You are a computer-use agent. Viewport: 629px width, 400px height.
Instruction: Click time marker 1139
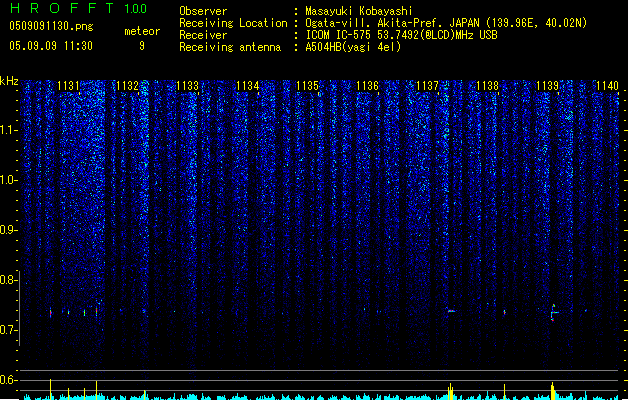pyautogui.click(x=547, y=86)
